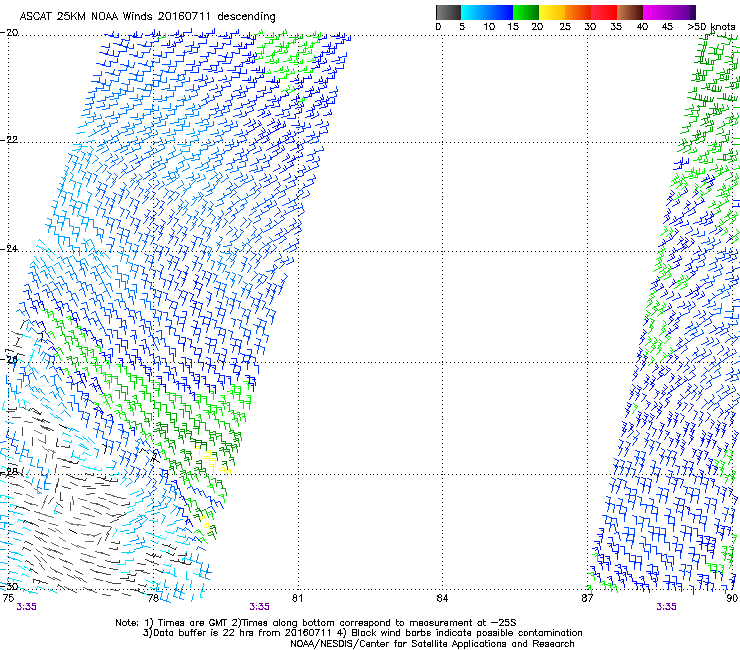The height and width of the screenshot is (650, 740).
Task: Click the -20 latitude axis label
Action: coord(9,33)
